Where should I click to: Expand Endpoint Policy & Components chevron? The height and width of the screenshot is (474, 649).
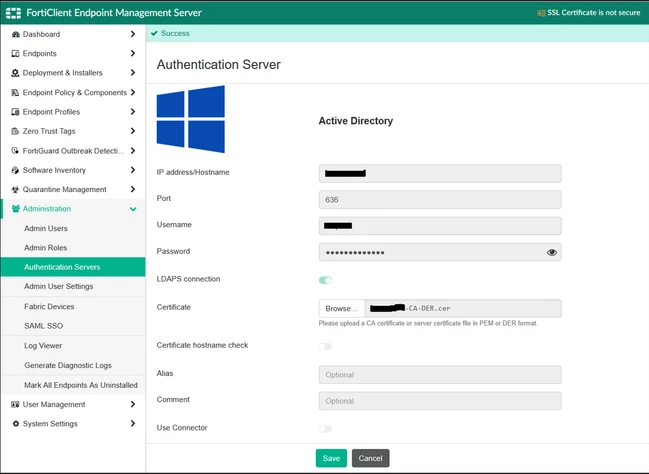click(133, 92)
